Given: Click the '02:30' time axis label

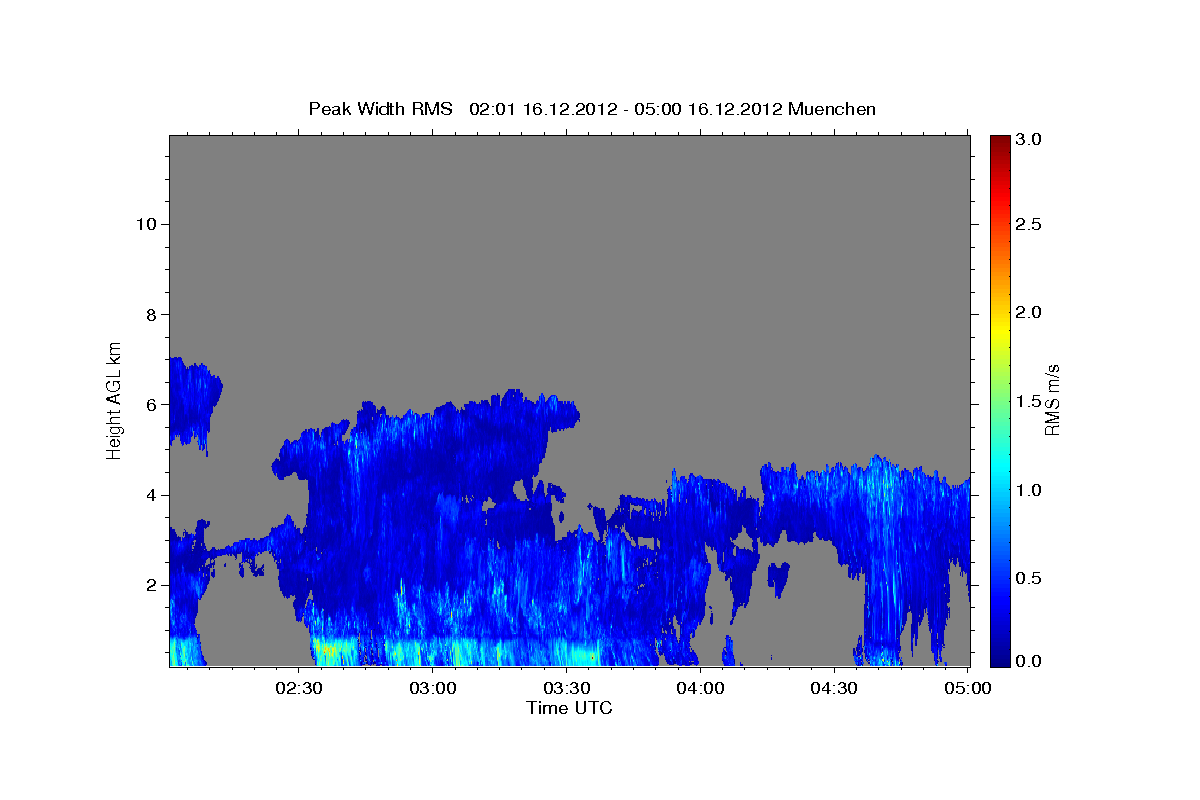Looking at the screenshot, I should tap(300, 688).
